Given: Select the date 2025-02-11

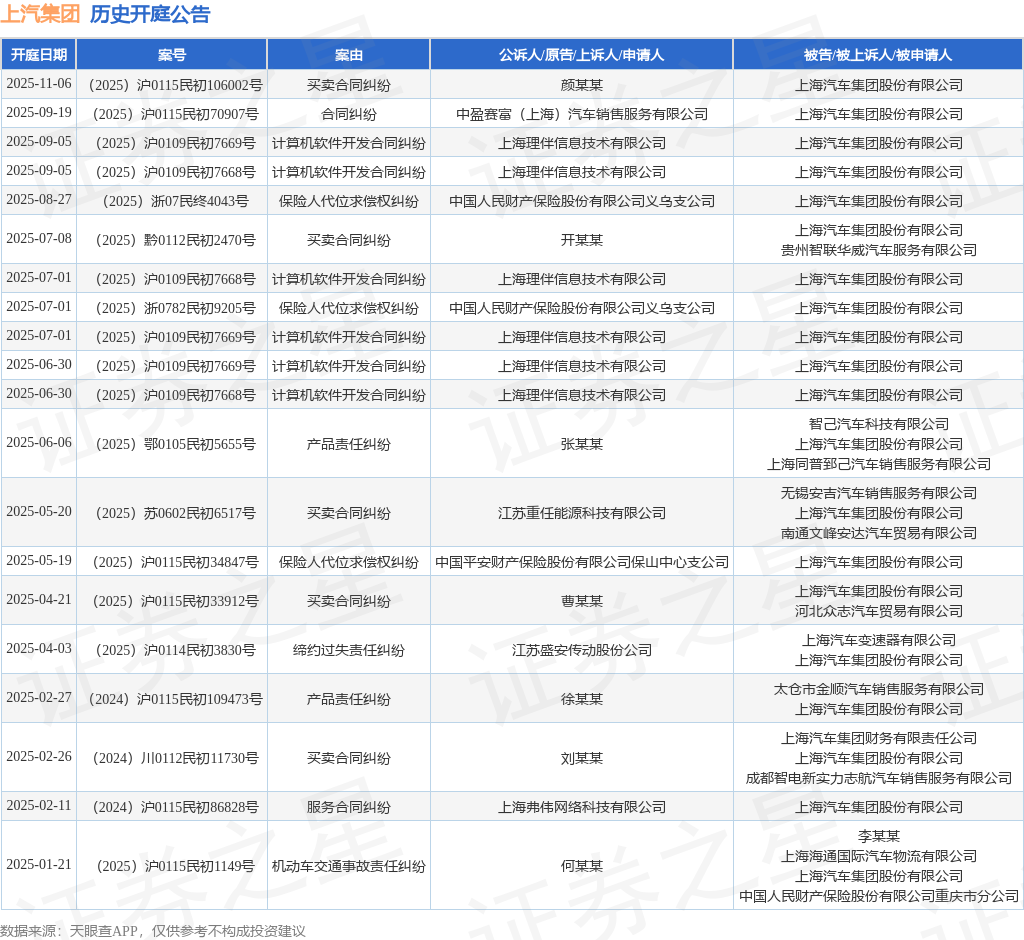Looking at the screenshot, I should [39, 805].
